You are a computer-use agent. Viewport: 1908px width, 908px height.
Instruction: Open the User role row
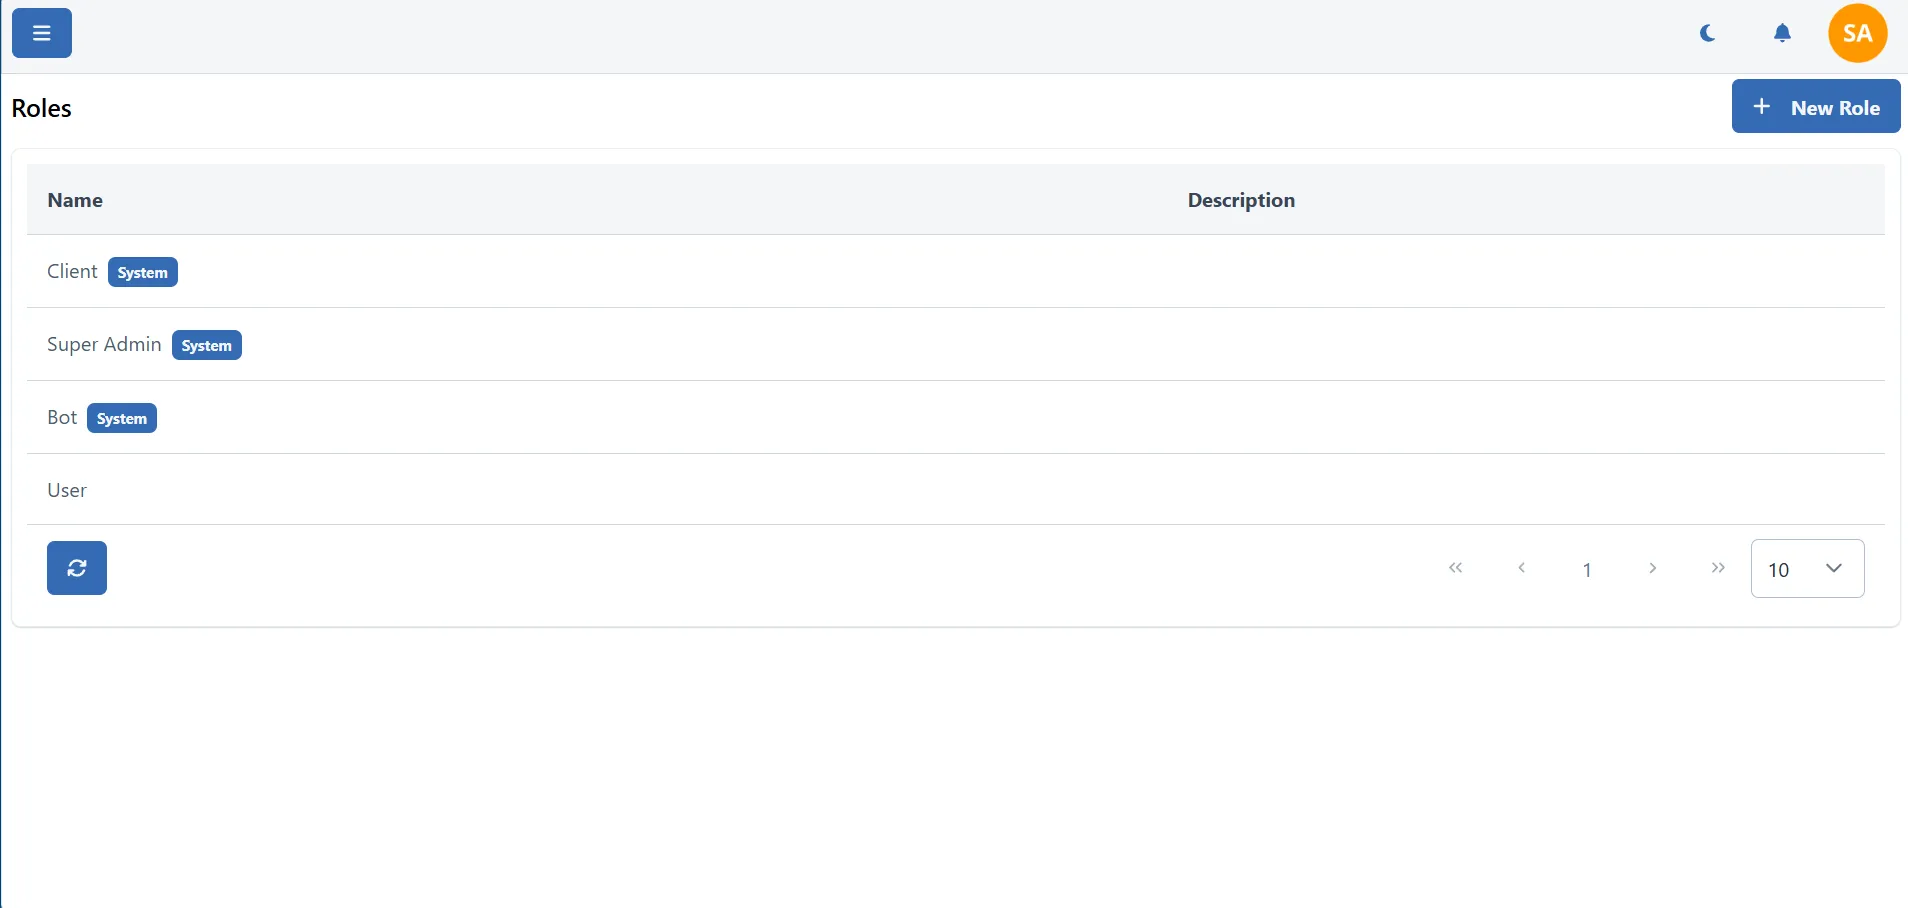[67, 491]
